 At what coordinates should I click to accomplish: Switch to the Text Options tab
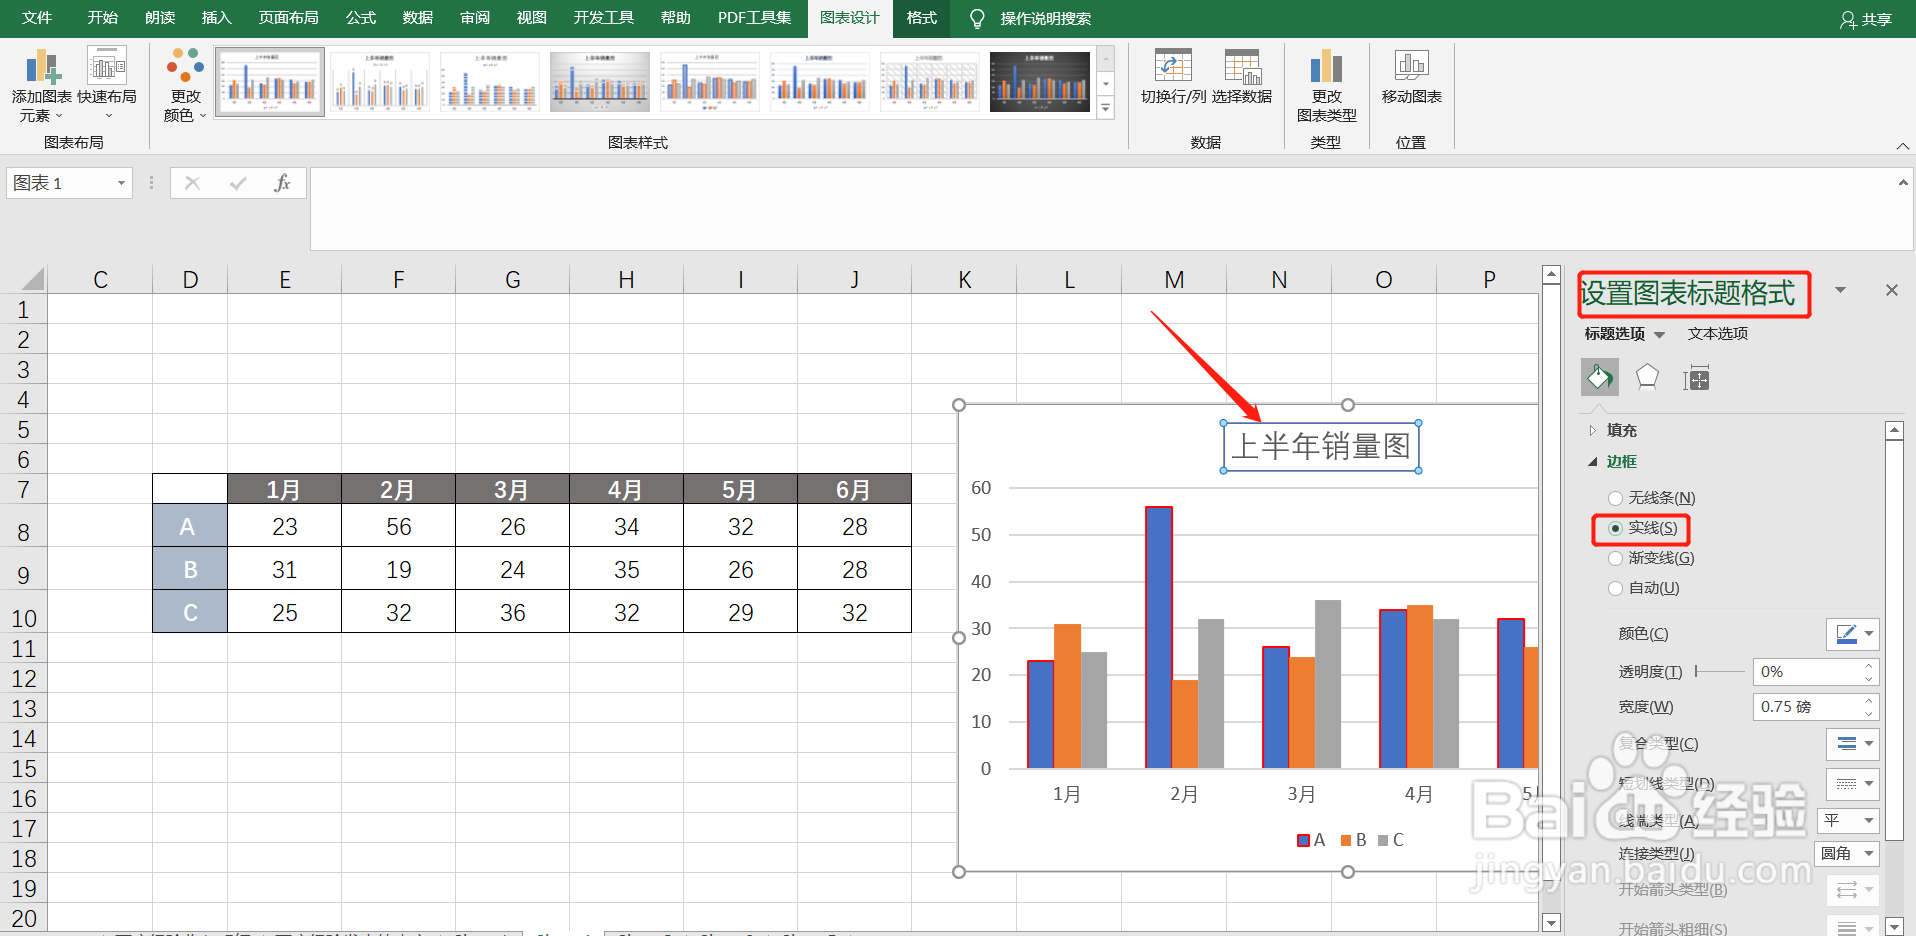click(x=1718, y=334)
